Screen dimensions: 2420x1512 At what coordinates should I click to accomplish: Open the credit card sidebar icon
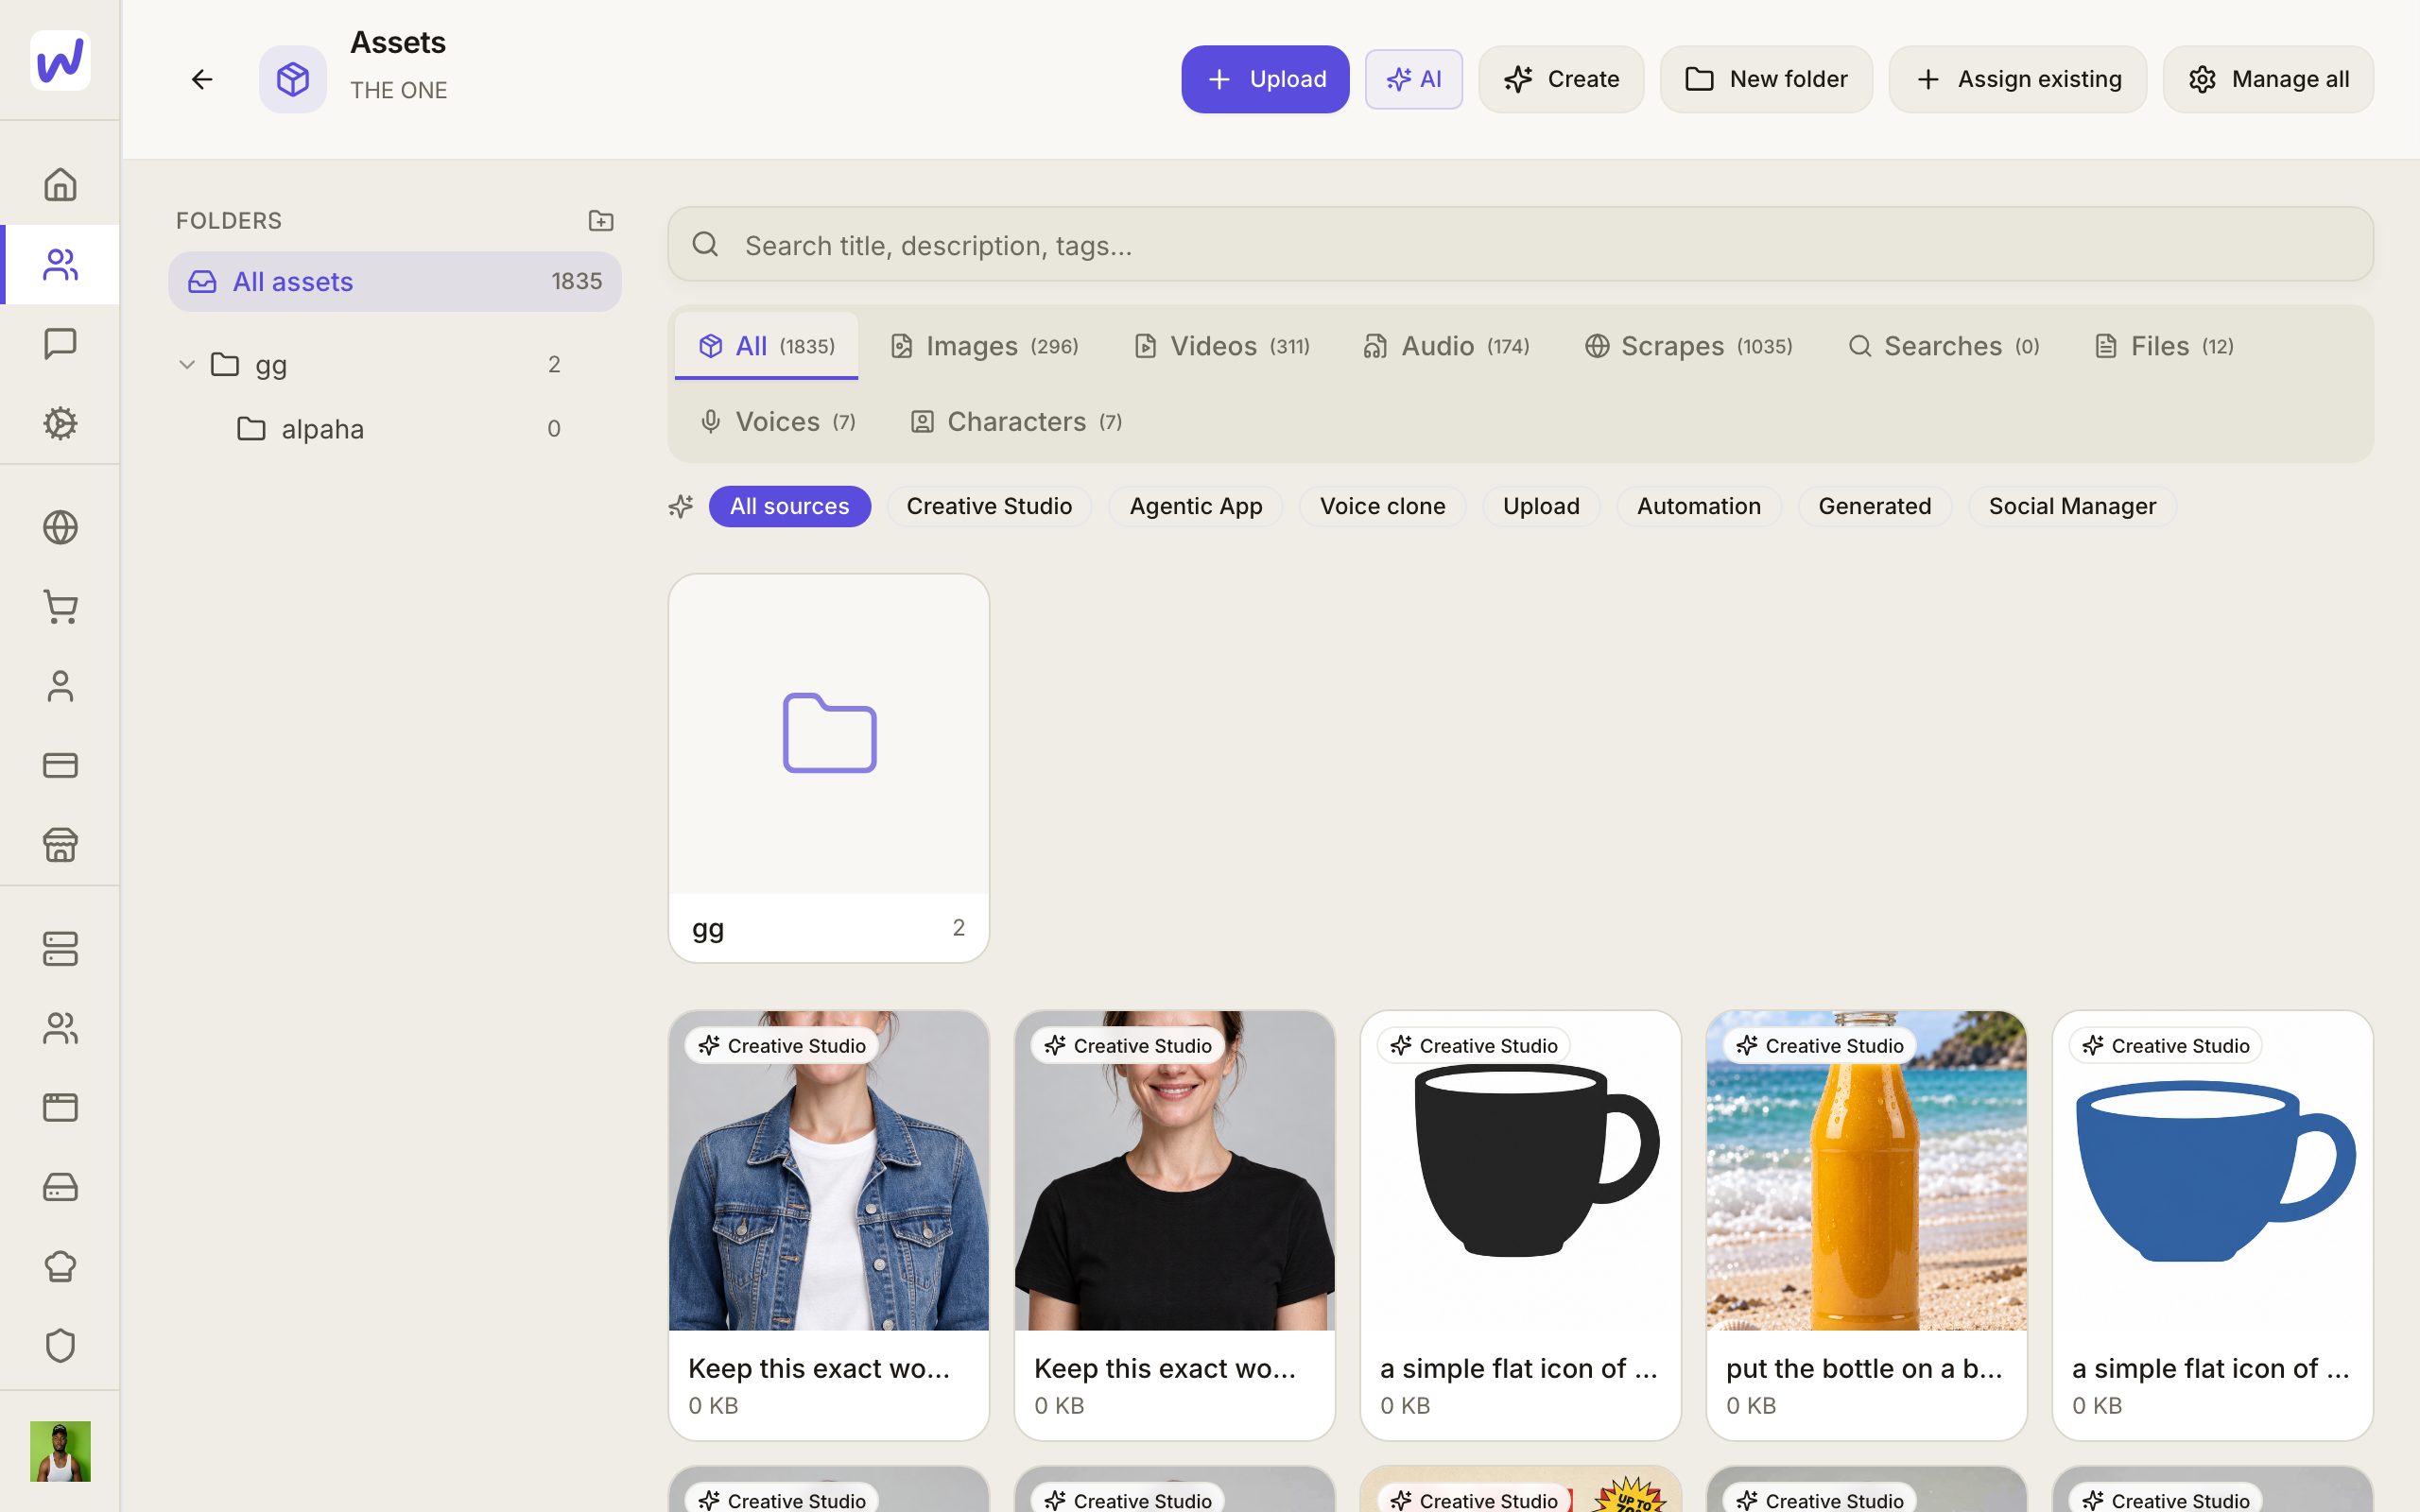coord(60,765)
